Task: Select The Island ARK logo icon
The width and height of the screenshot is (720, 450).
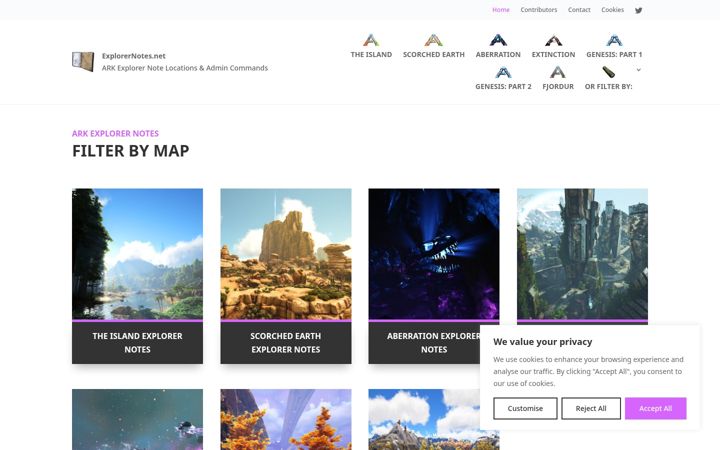Action: point(371,40)
